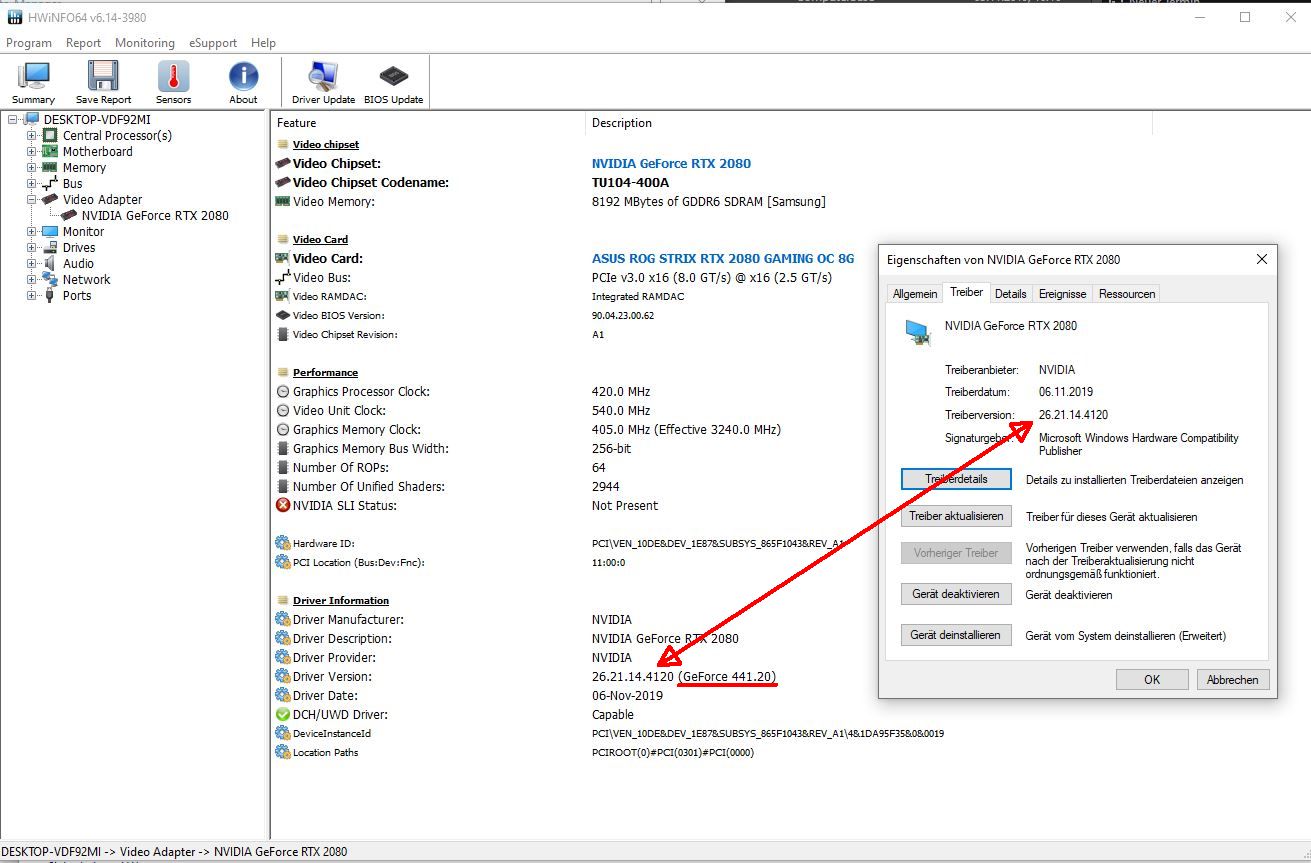Click the Video Adapter card icon
The width and height of the screenshot is (1311, 863).
(x=50, y=199)
